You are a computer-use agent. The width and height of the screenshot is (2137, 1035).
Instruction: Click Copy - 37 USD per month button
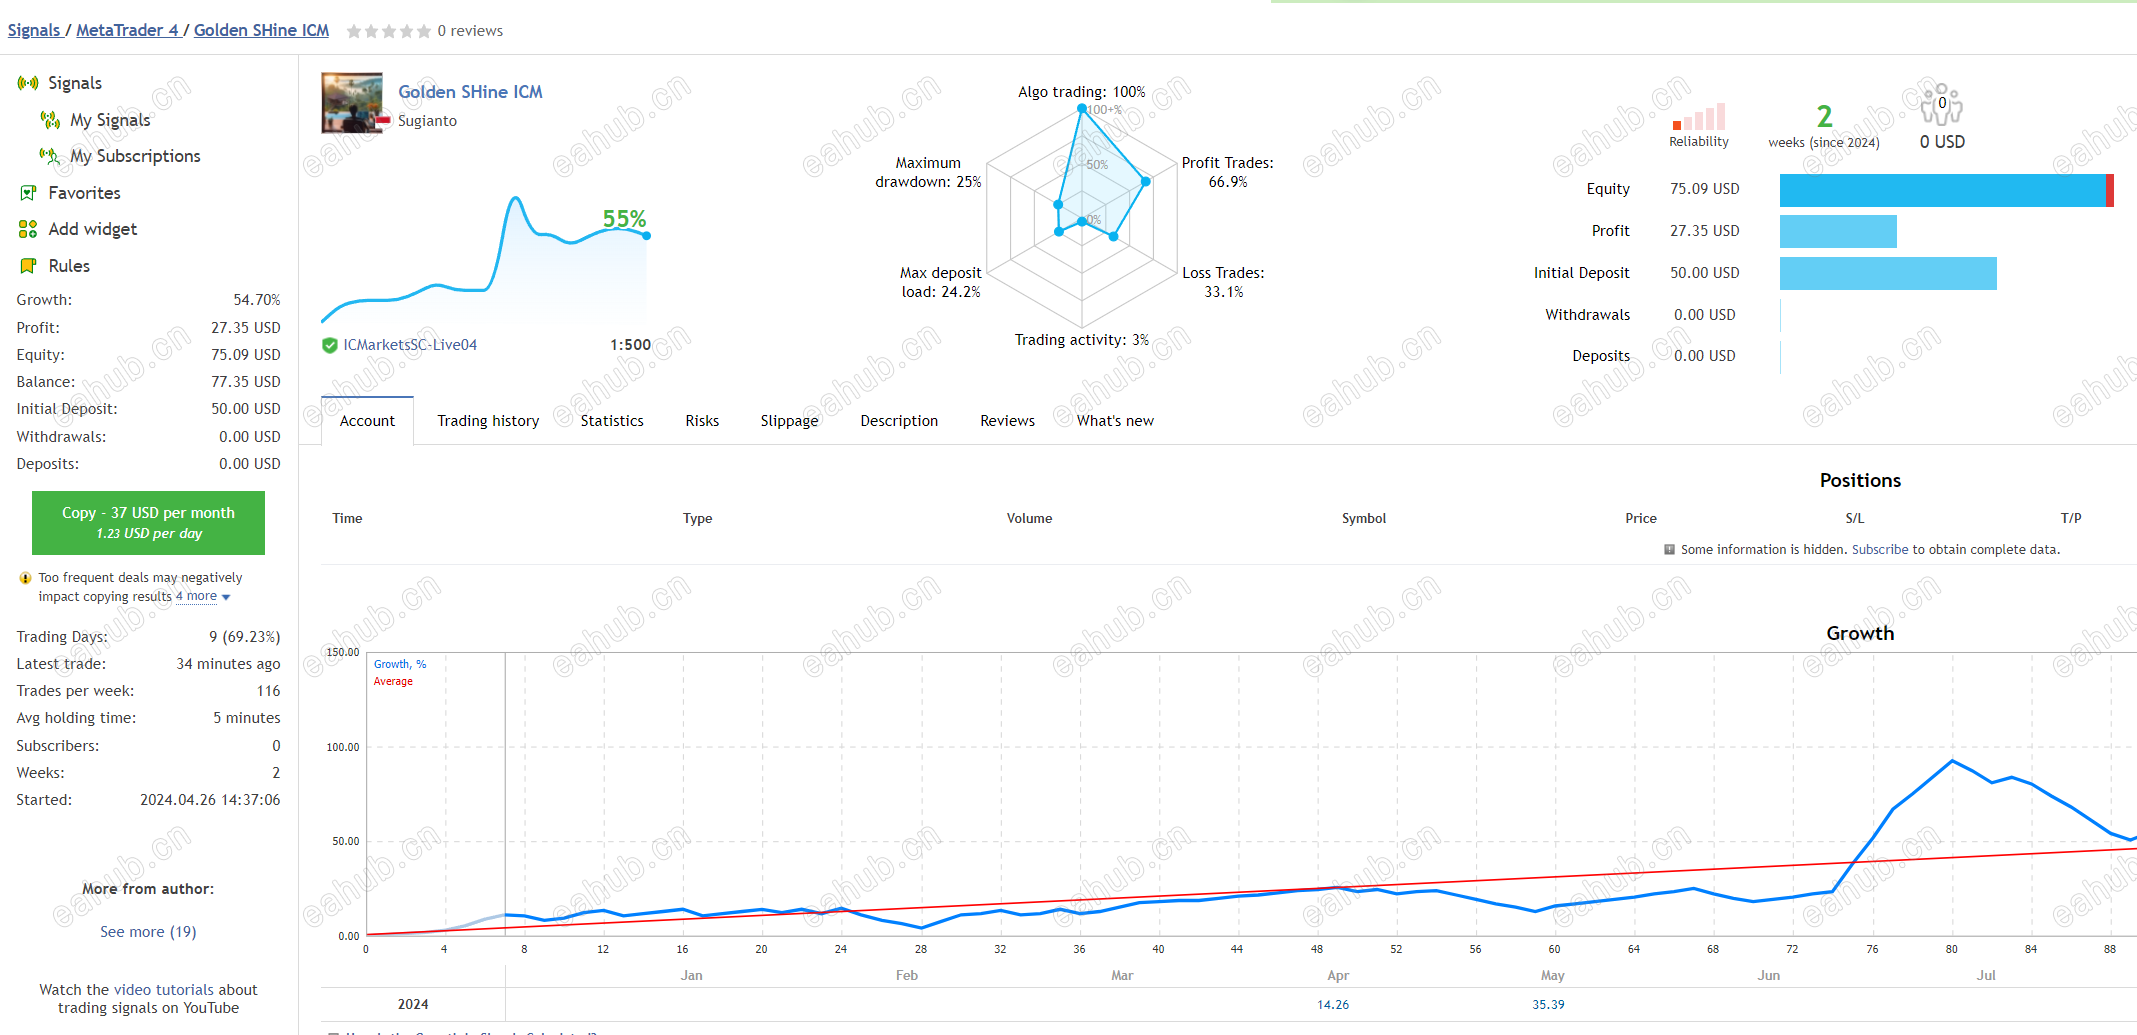coord(148,522)
